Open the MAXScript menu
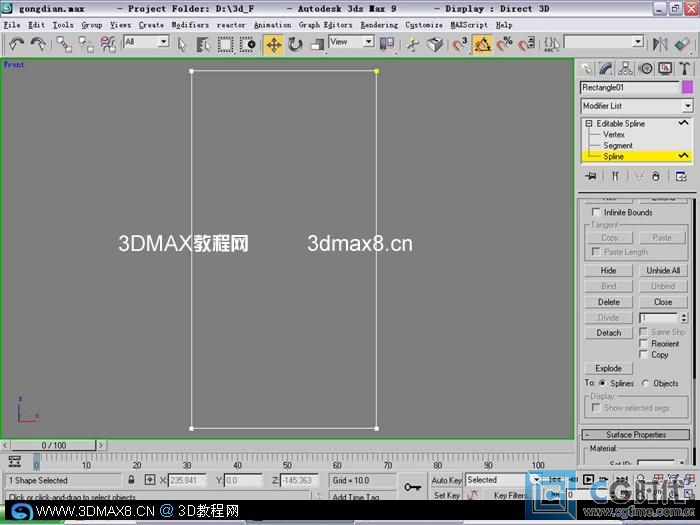Viewport: 700px width, 525px height. tap(469, 25)
